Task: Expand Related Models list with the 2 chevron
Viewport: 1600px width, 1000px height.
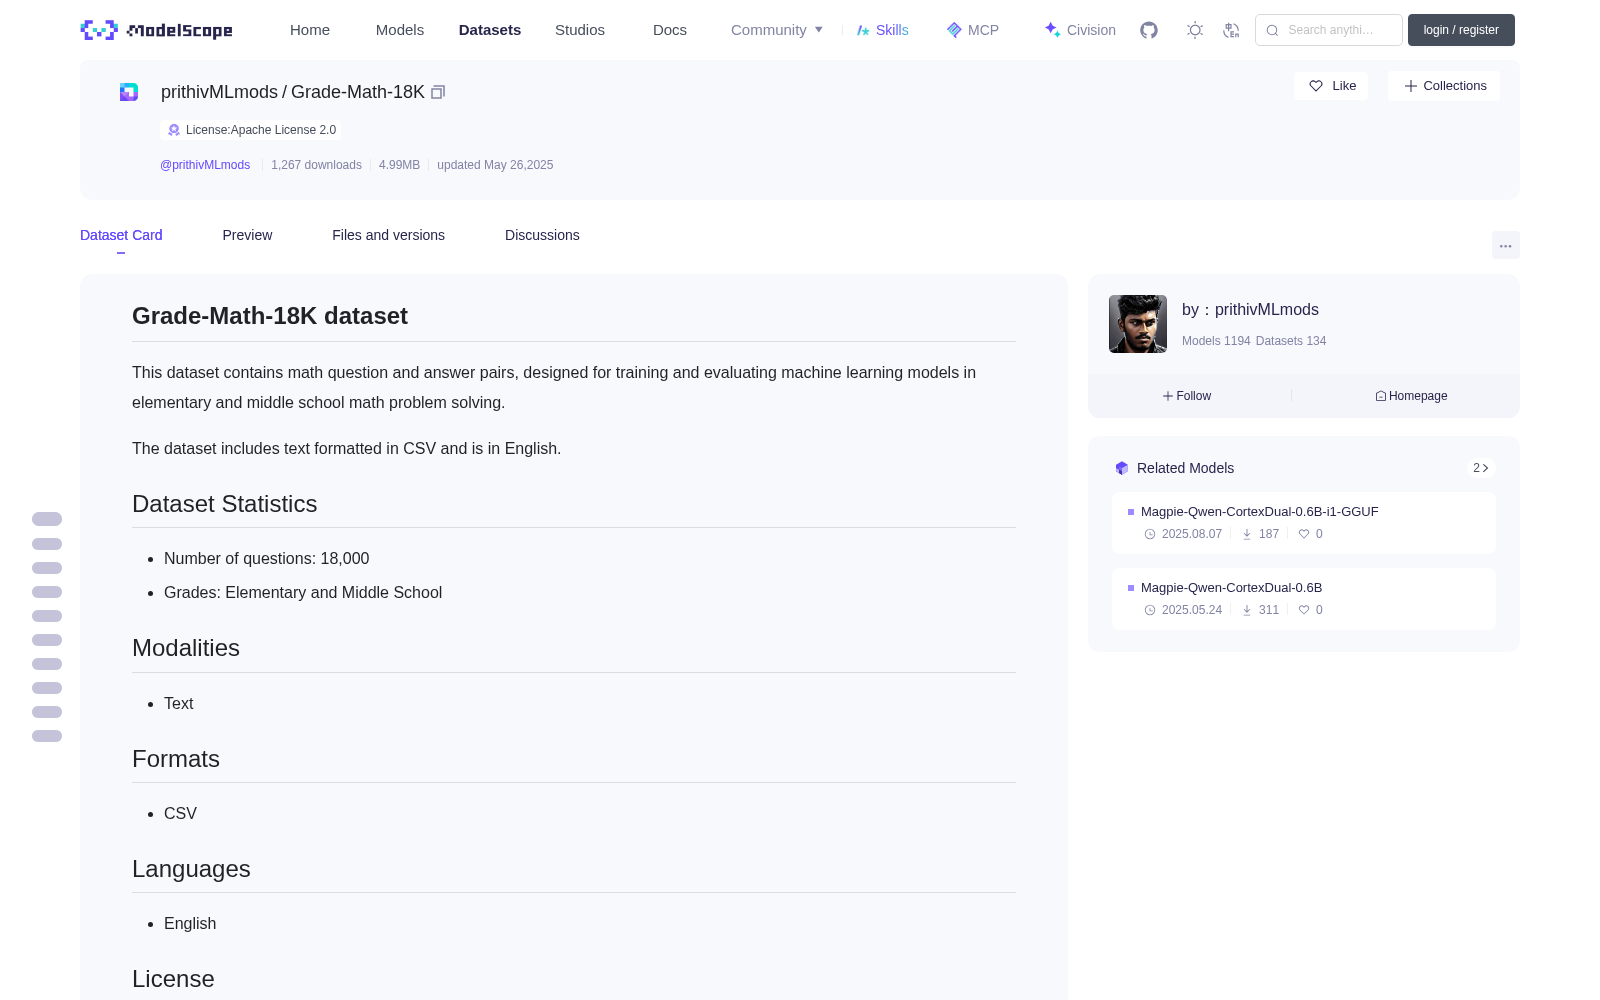Action: click(x=1481, y=468)
